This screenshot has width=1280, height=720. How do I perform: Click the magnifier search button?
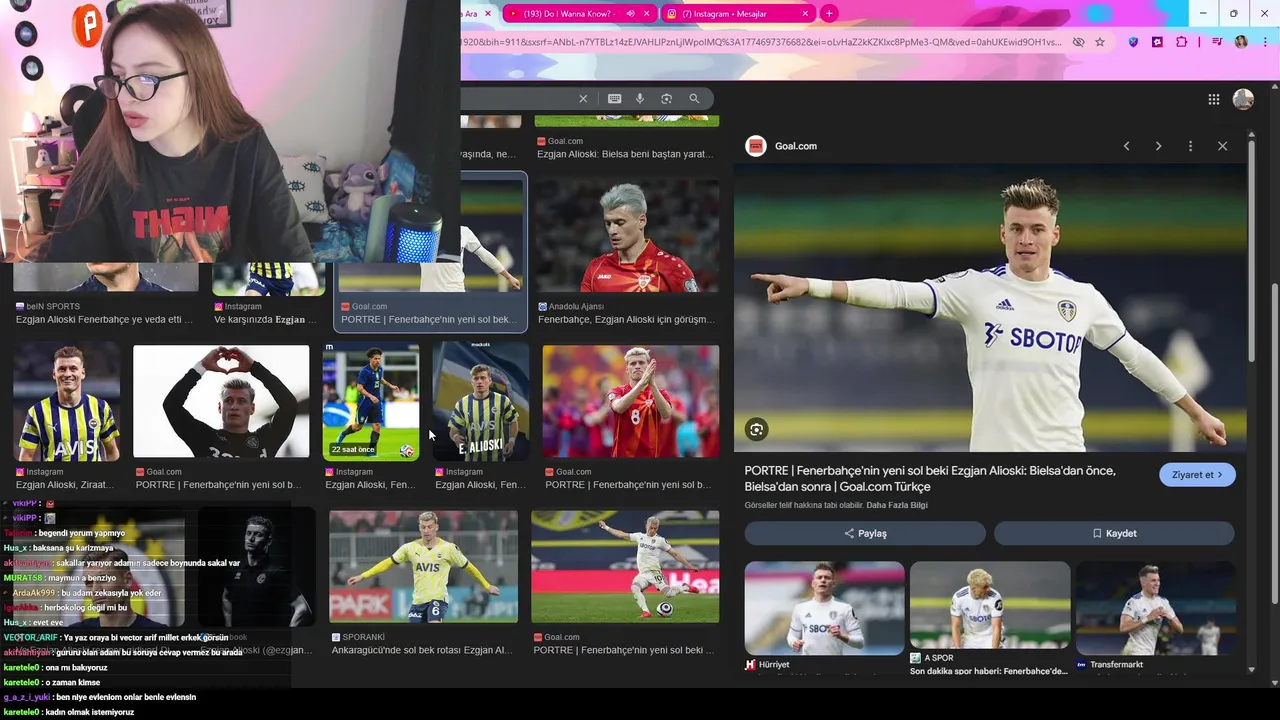[x=694, y=98]
